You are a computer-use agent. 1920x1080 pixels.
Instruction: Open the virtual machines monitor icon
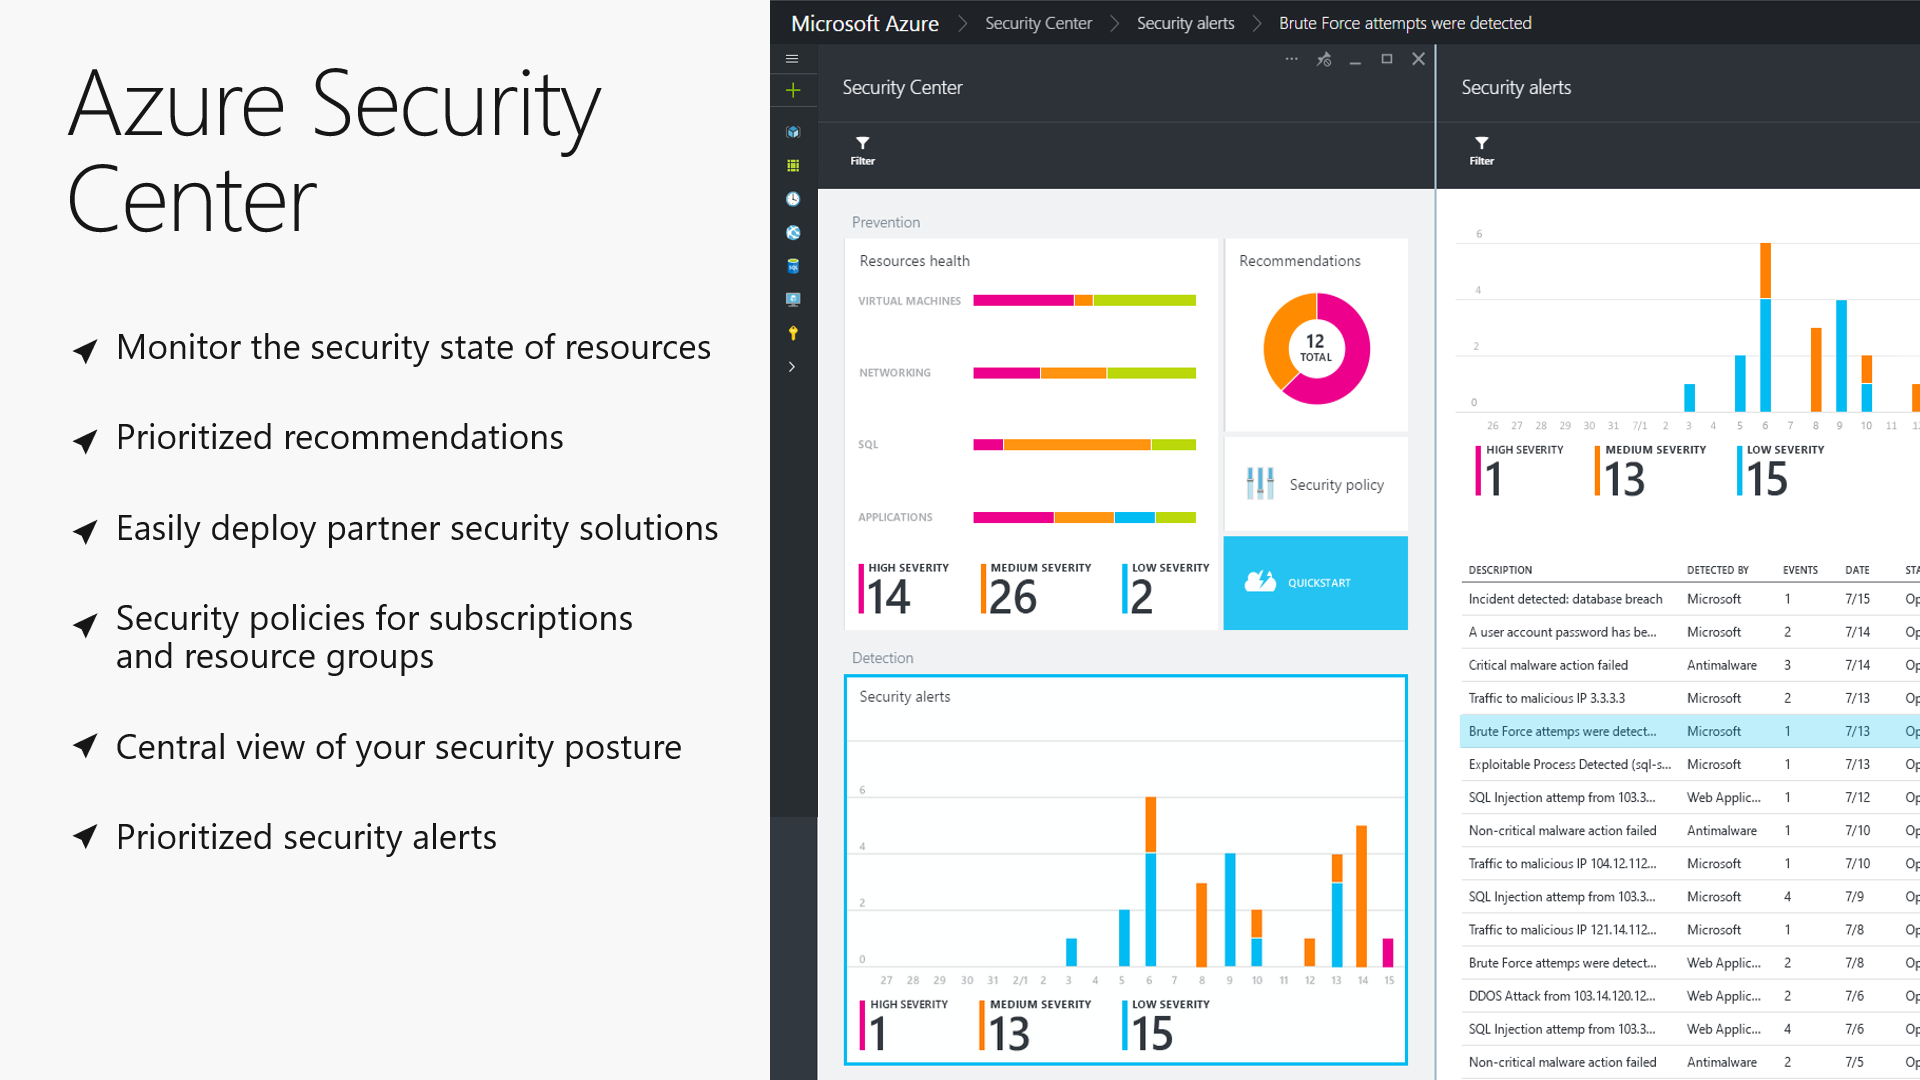tap(793, 299)
